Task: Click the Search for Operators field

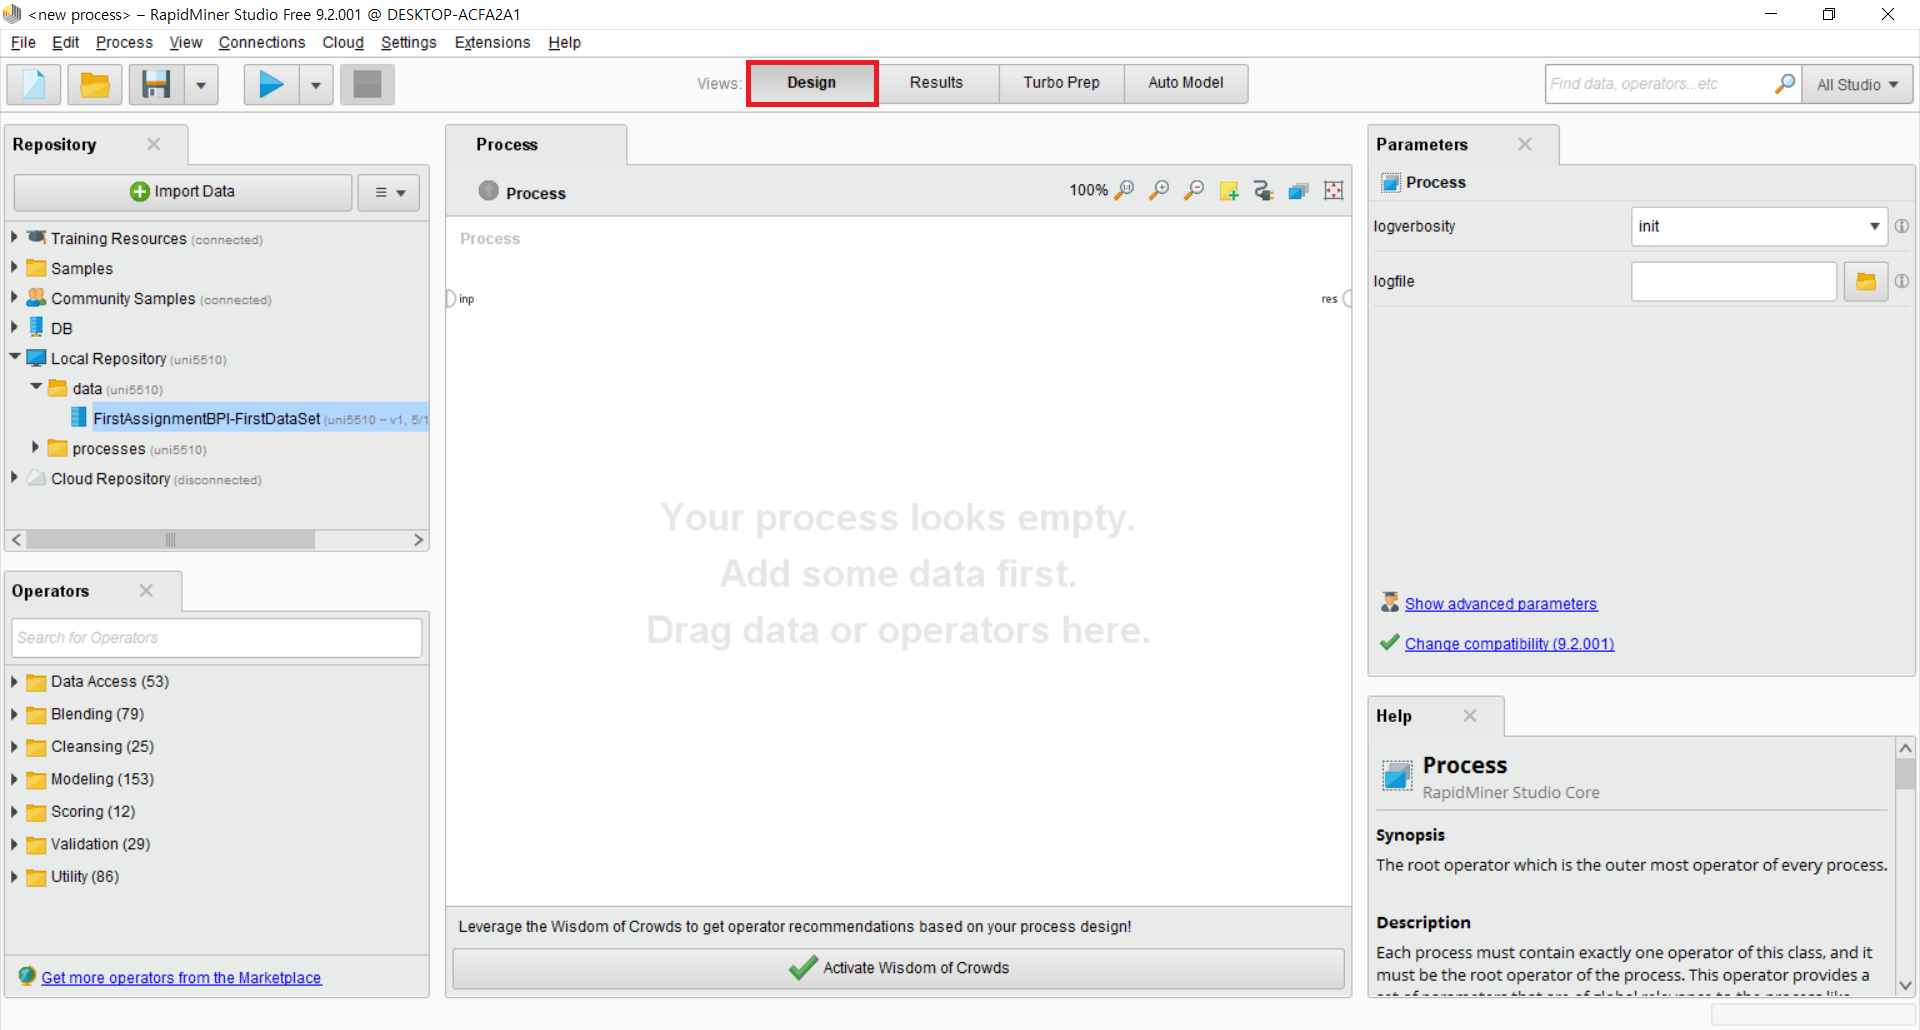Action: tap(217, 638)
